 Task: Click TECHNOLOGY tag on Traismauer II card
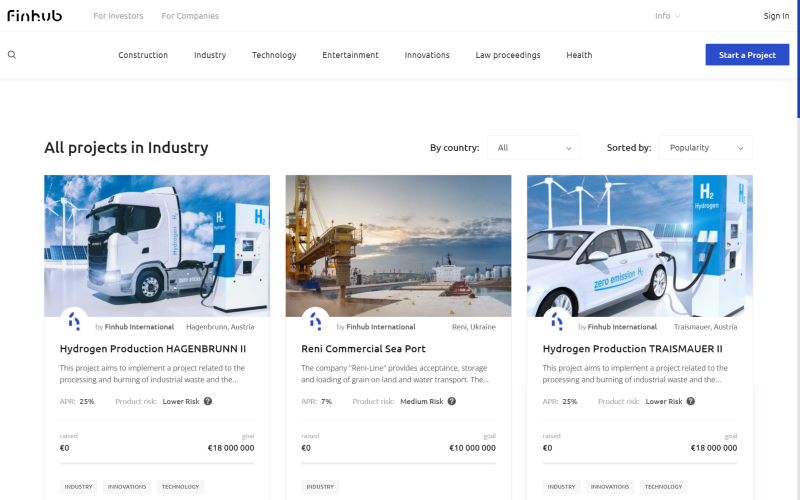[663, 487]
